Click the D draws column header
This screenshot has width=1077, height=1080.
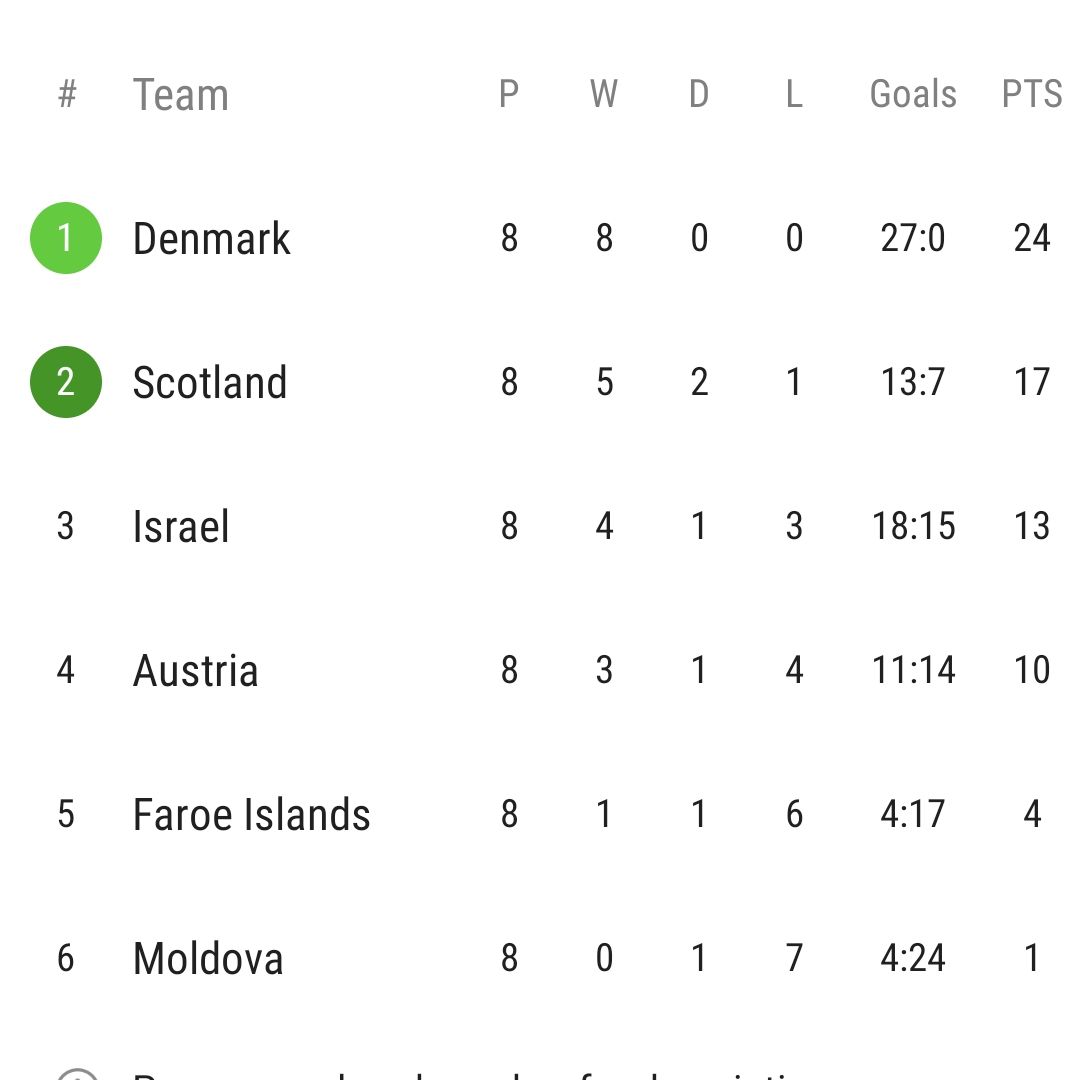[699, 94]
